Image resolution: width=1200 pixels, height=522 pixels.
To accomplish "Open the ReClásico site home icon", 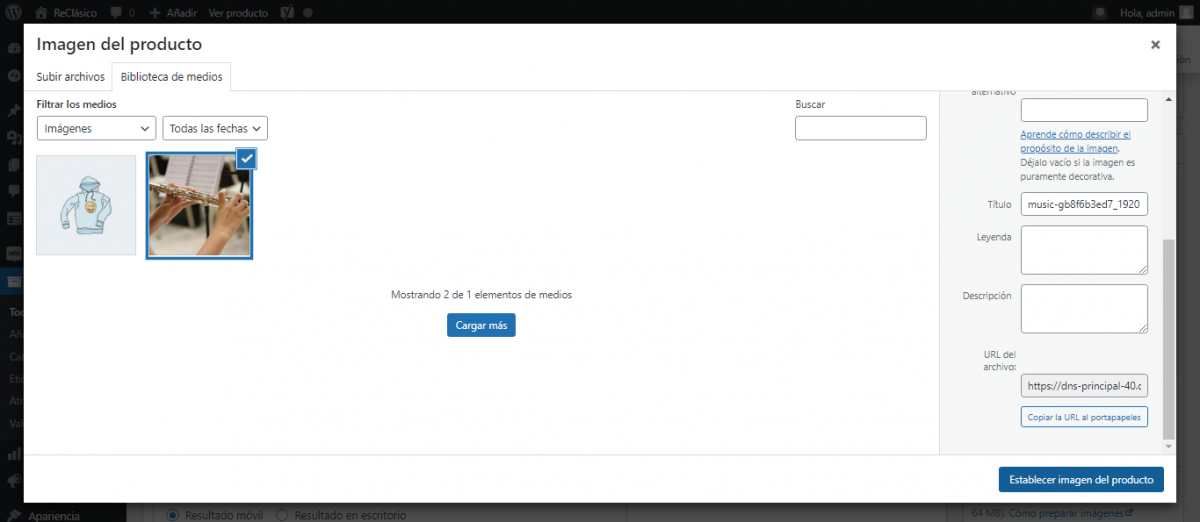I will (40, 13).
